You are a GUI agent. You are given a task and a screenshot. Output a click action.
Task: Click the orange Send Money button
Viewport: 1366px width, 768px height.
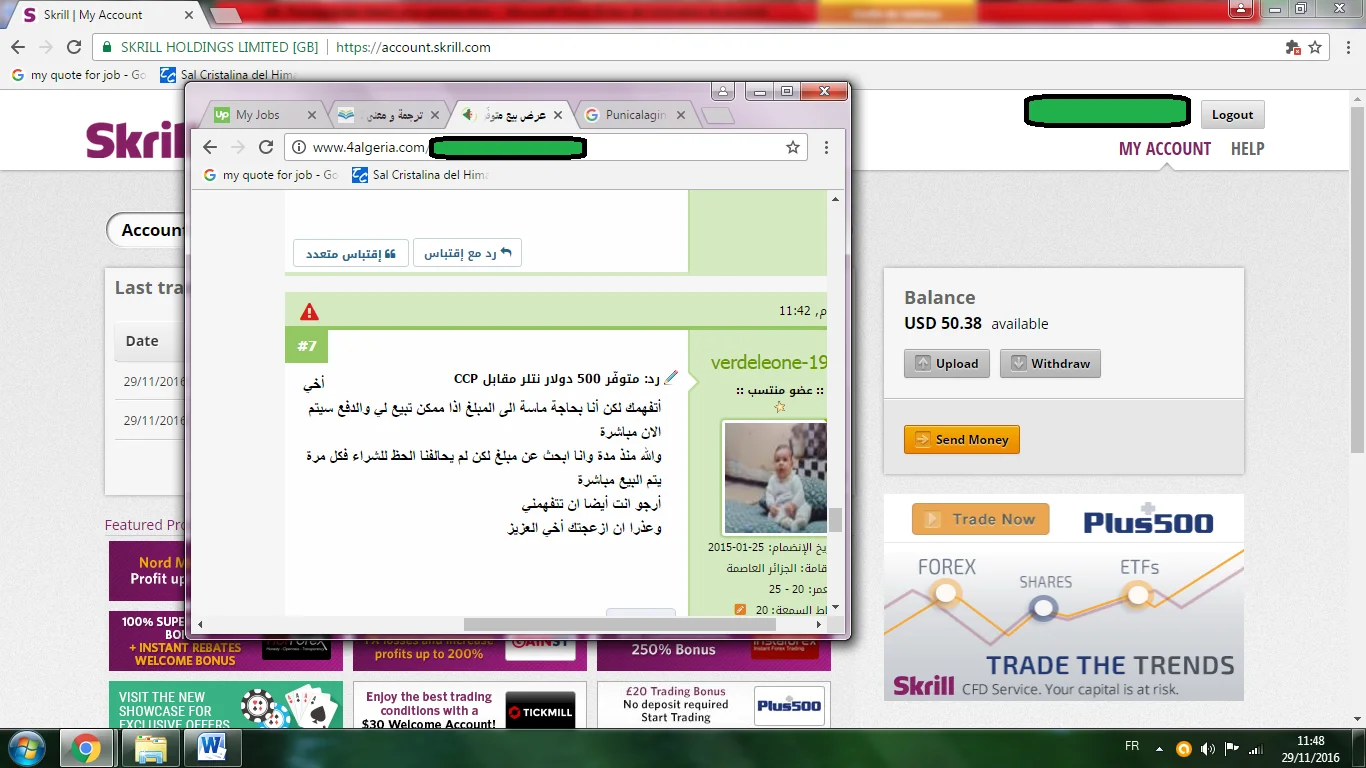point(961,440)
